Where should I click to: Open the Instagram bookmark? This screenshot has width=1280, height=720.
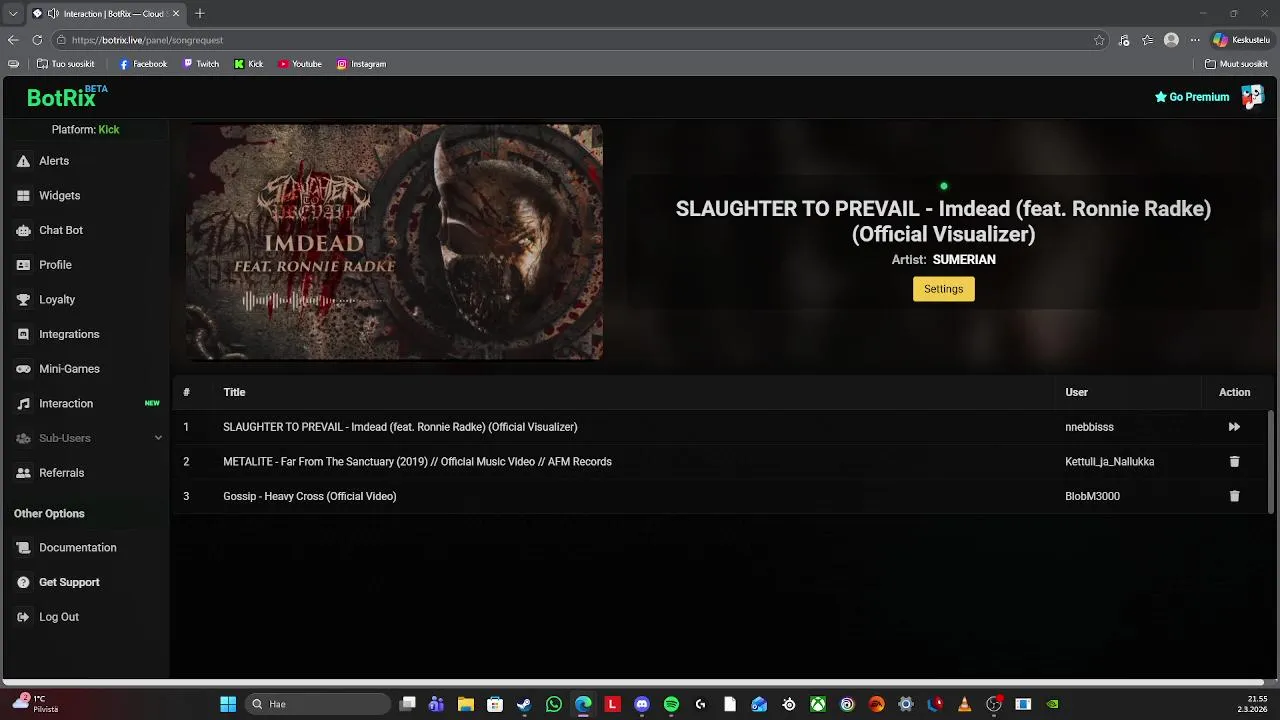[361, 64]
